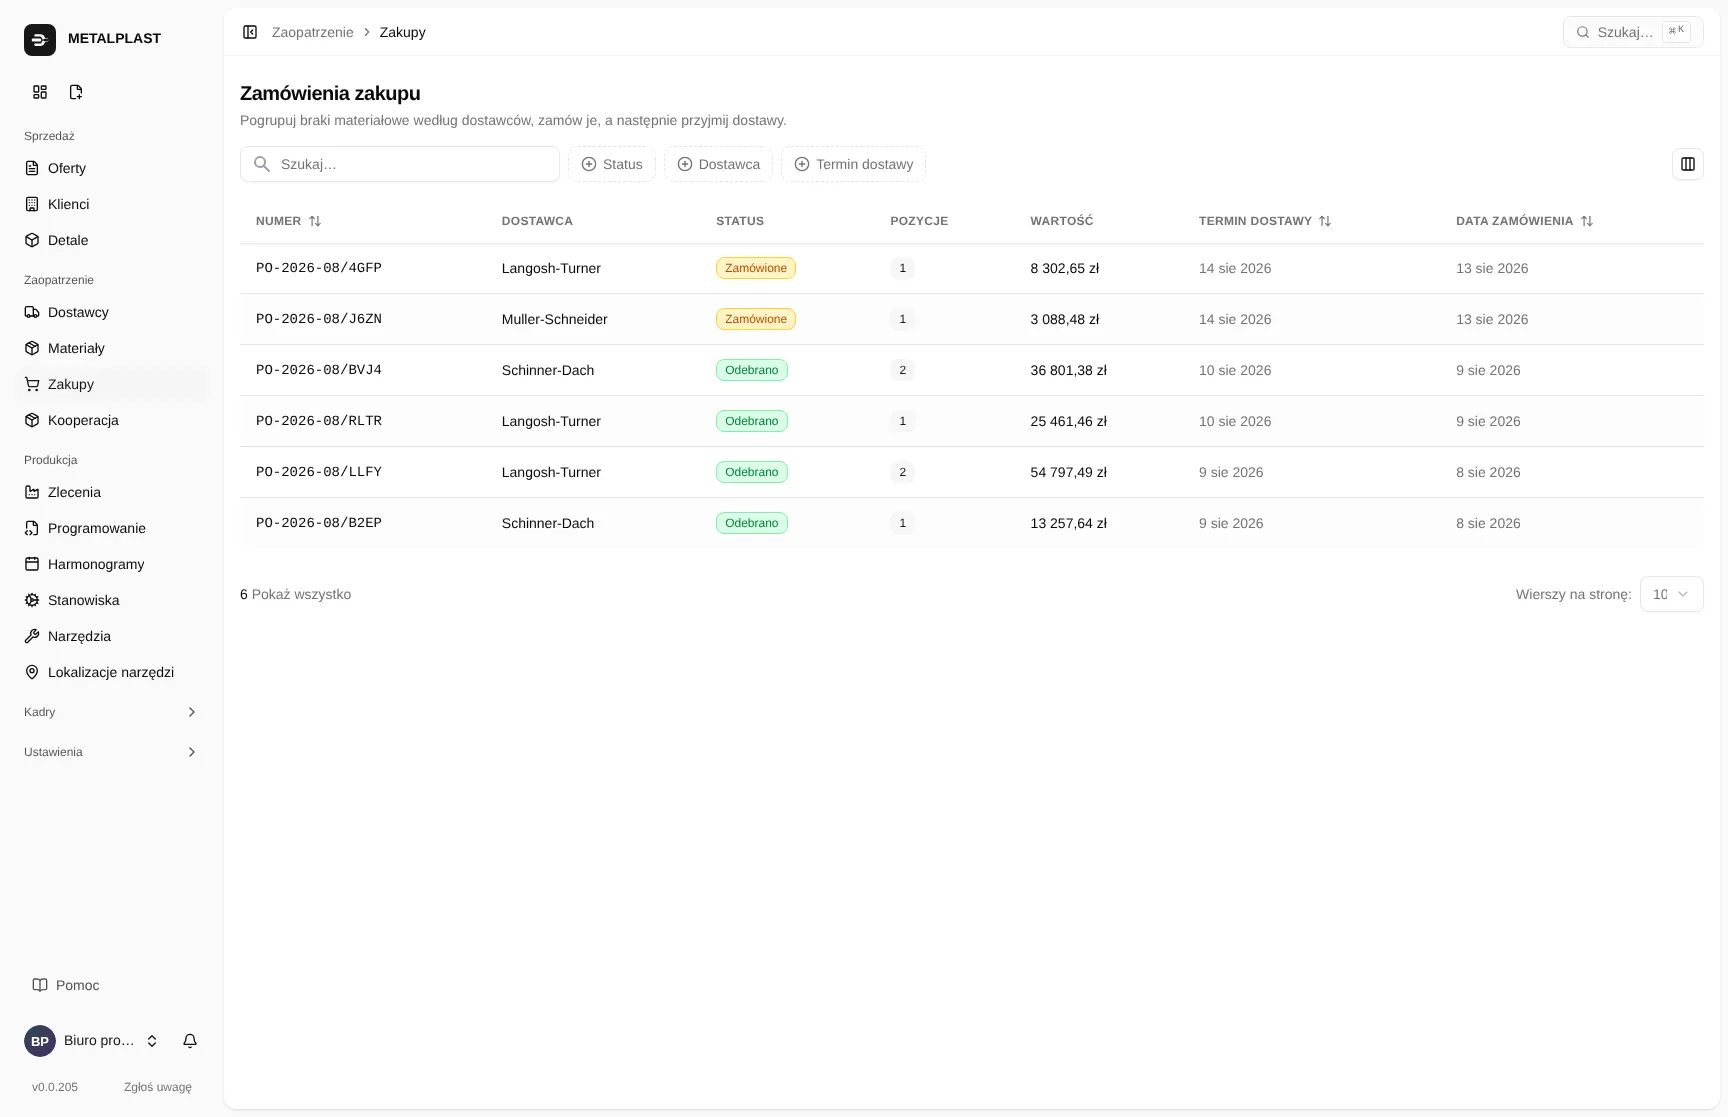Image resolution: width=1728 pixels, height=1117 pixels.
Task: Click Zamówione badge for PO-2026-08/4GFP
Action: point(756,268)
